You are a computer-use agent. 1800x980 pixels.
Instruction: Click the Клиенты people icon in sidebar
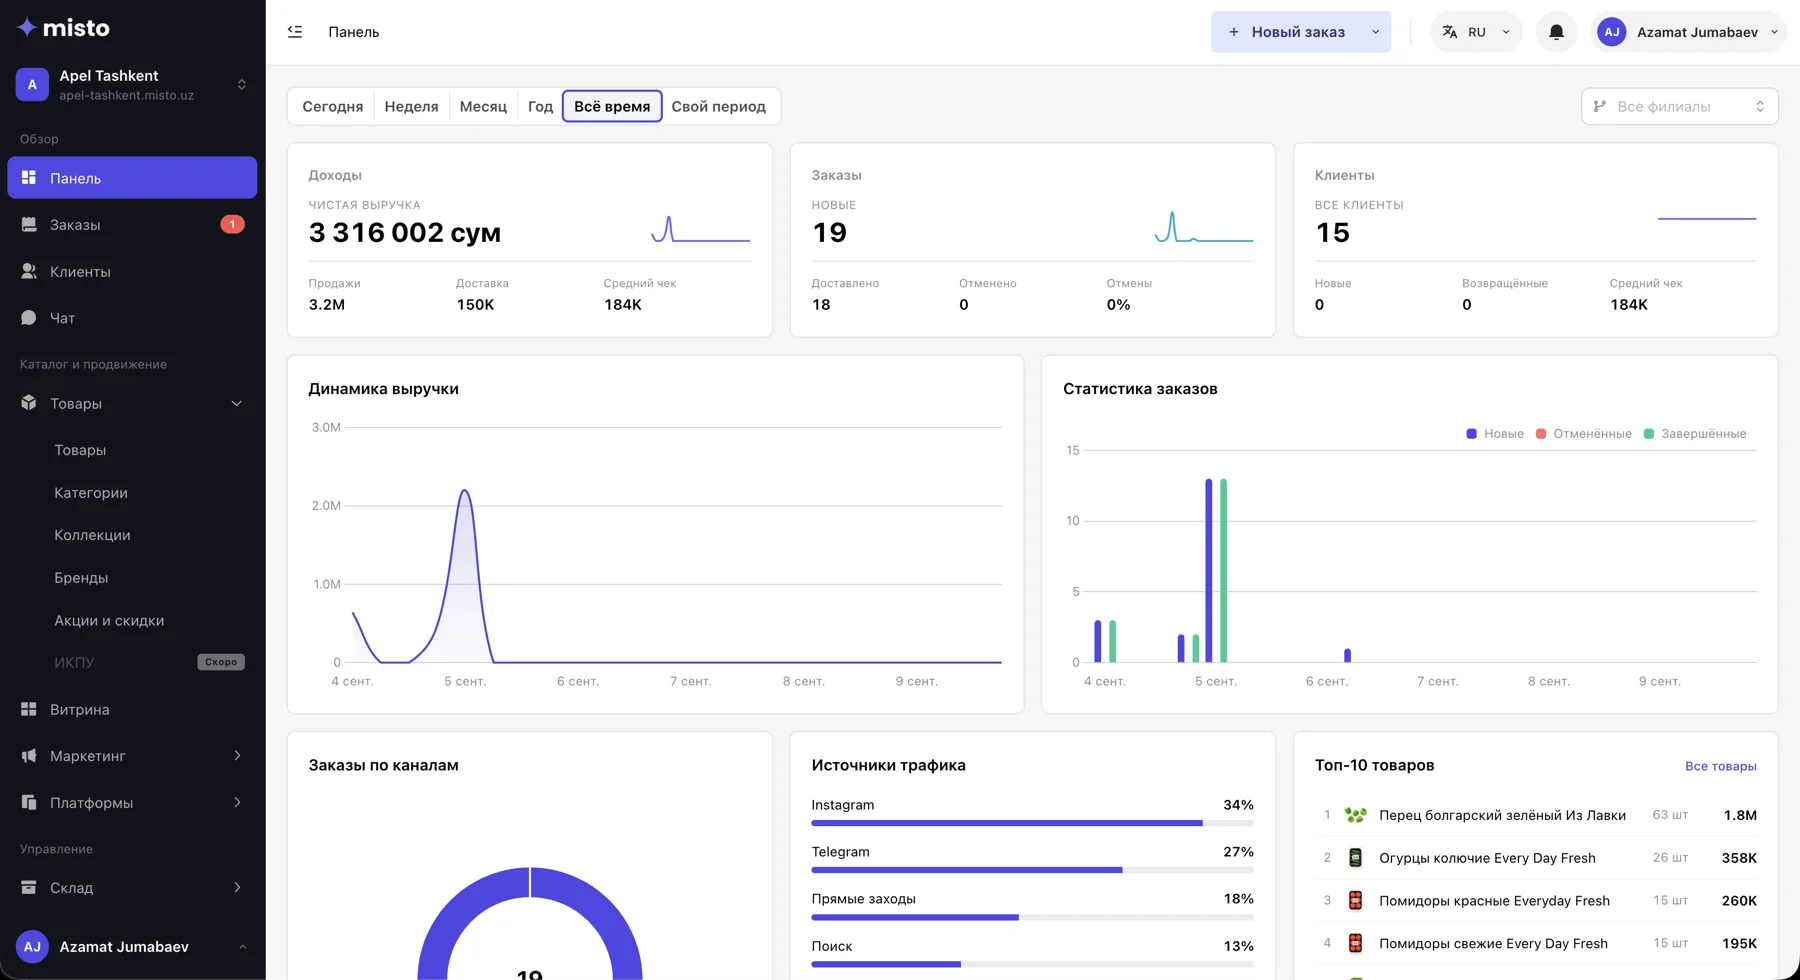29,271
